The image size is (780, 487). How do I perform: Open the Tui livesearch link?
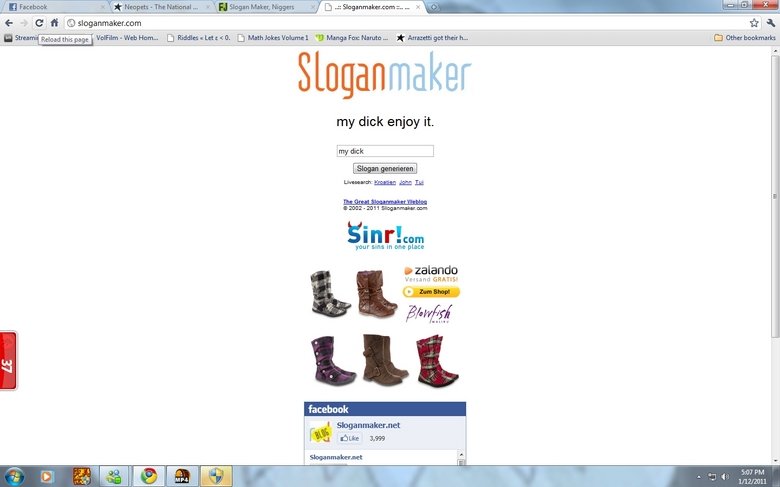tap(419, 183)
